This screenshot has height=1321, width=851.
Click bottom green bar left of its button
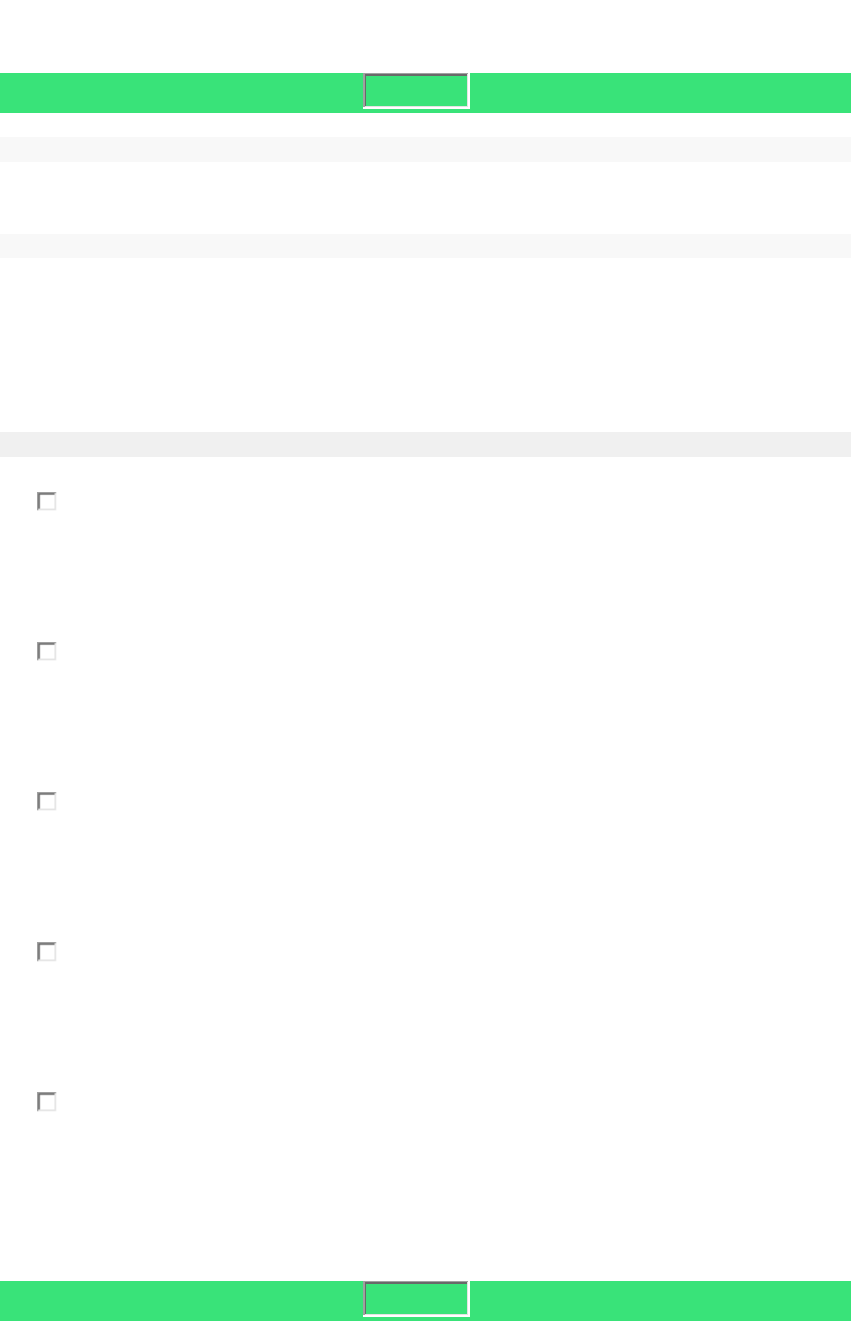click(x=180, y=1300)
